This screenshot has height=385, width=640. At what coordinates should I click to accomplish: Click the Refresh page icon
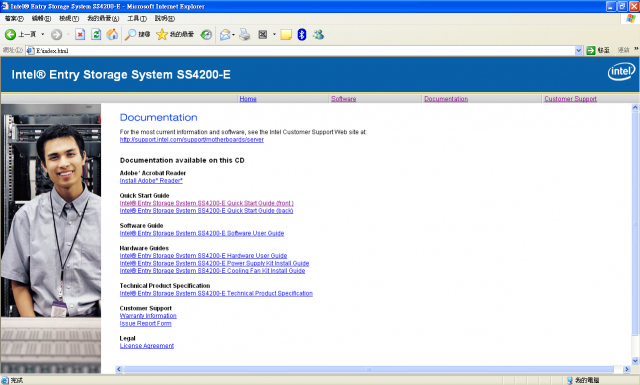pos(96,35)
